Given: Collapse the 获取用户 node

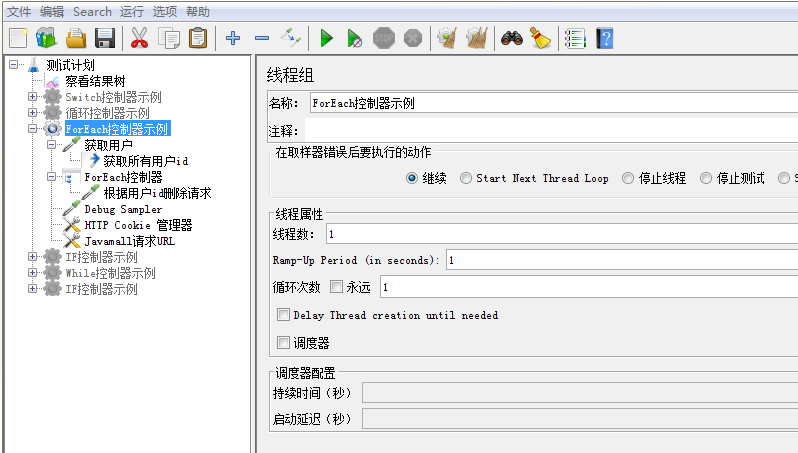Looking at the screenshot, I should (51, 145).
